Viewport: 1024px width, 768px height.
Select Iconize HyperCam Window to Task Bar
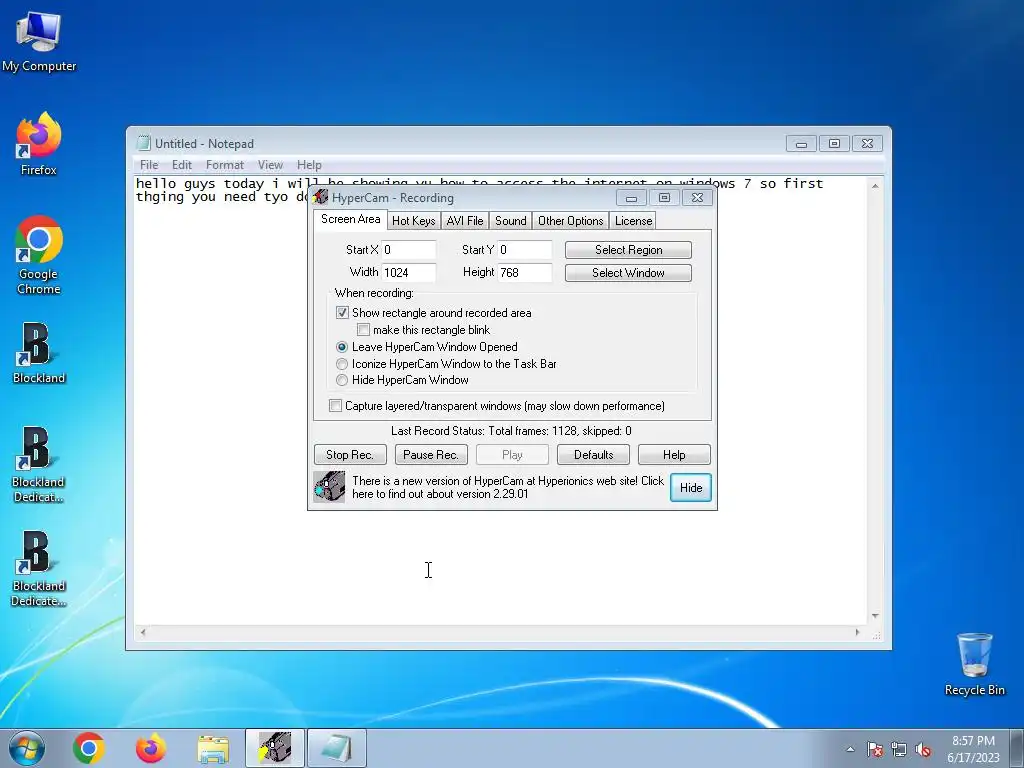(x=342, y=364)
